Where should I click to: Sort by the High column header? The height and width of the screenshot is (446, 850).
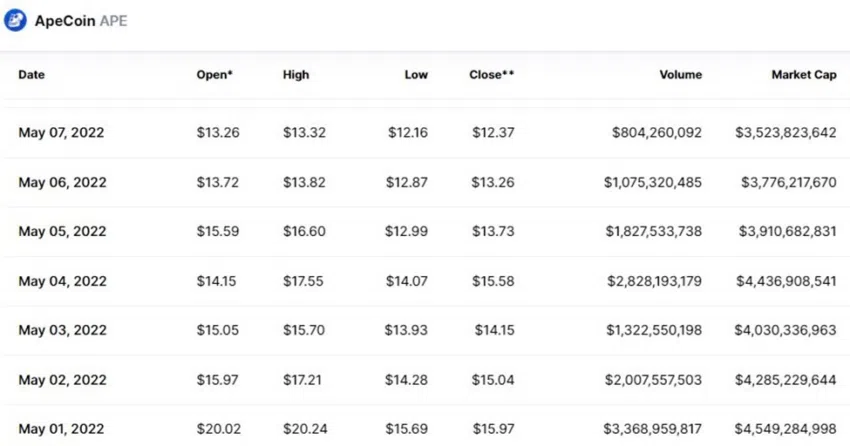click(296, 75)
